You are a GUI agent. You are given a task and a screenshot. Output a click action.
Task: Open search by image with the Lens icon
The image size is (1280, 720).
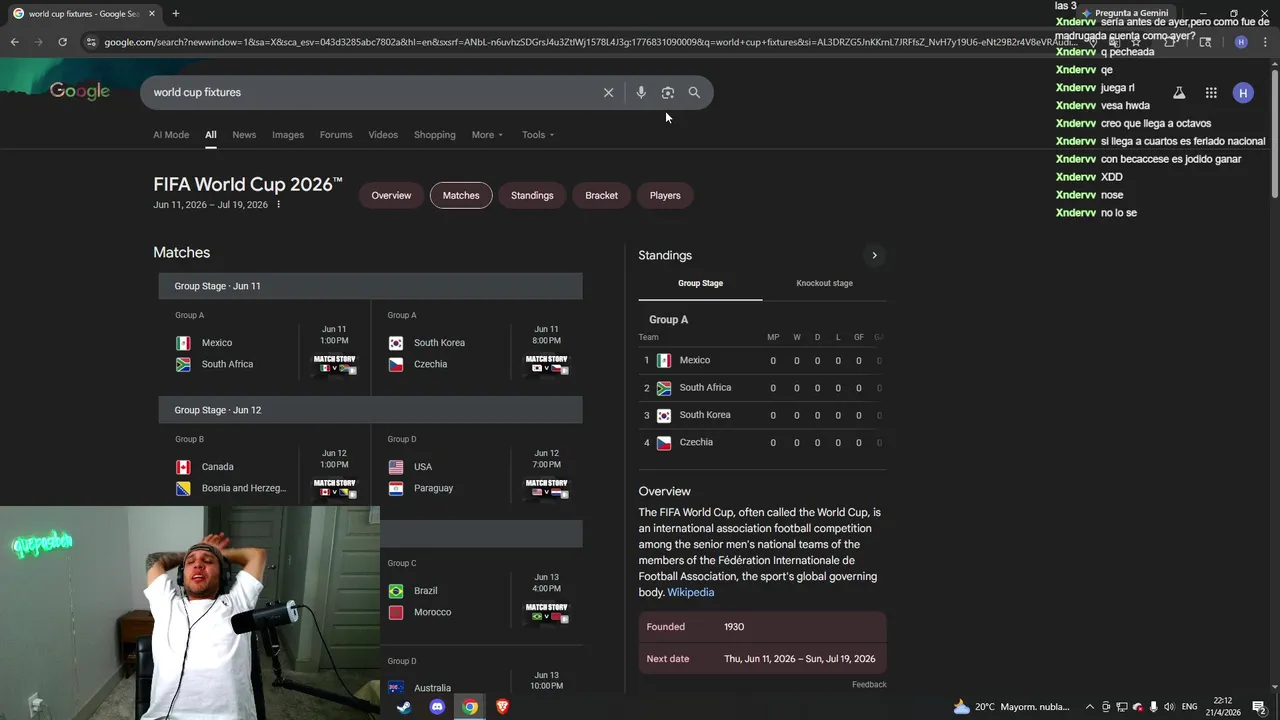tap(667, 92)
